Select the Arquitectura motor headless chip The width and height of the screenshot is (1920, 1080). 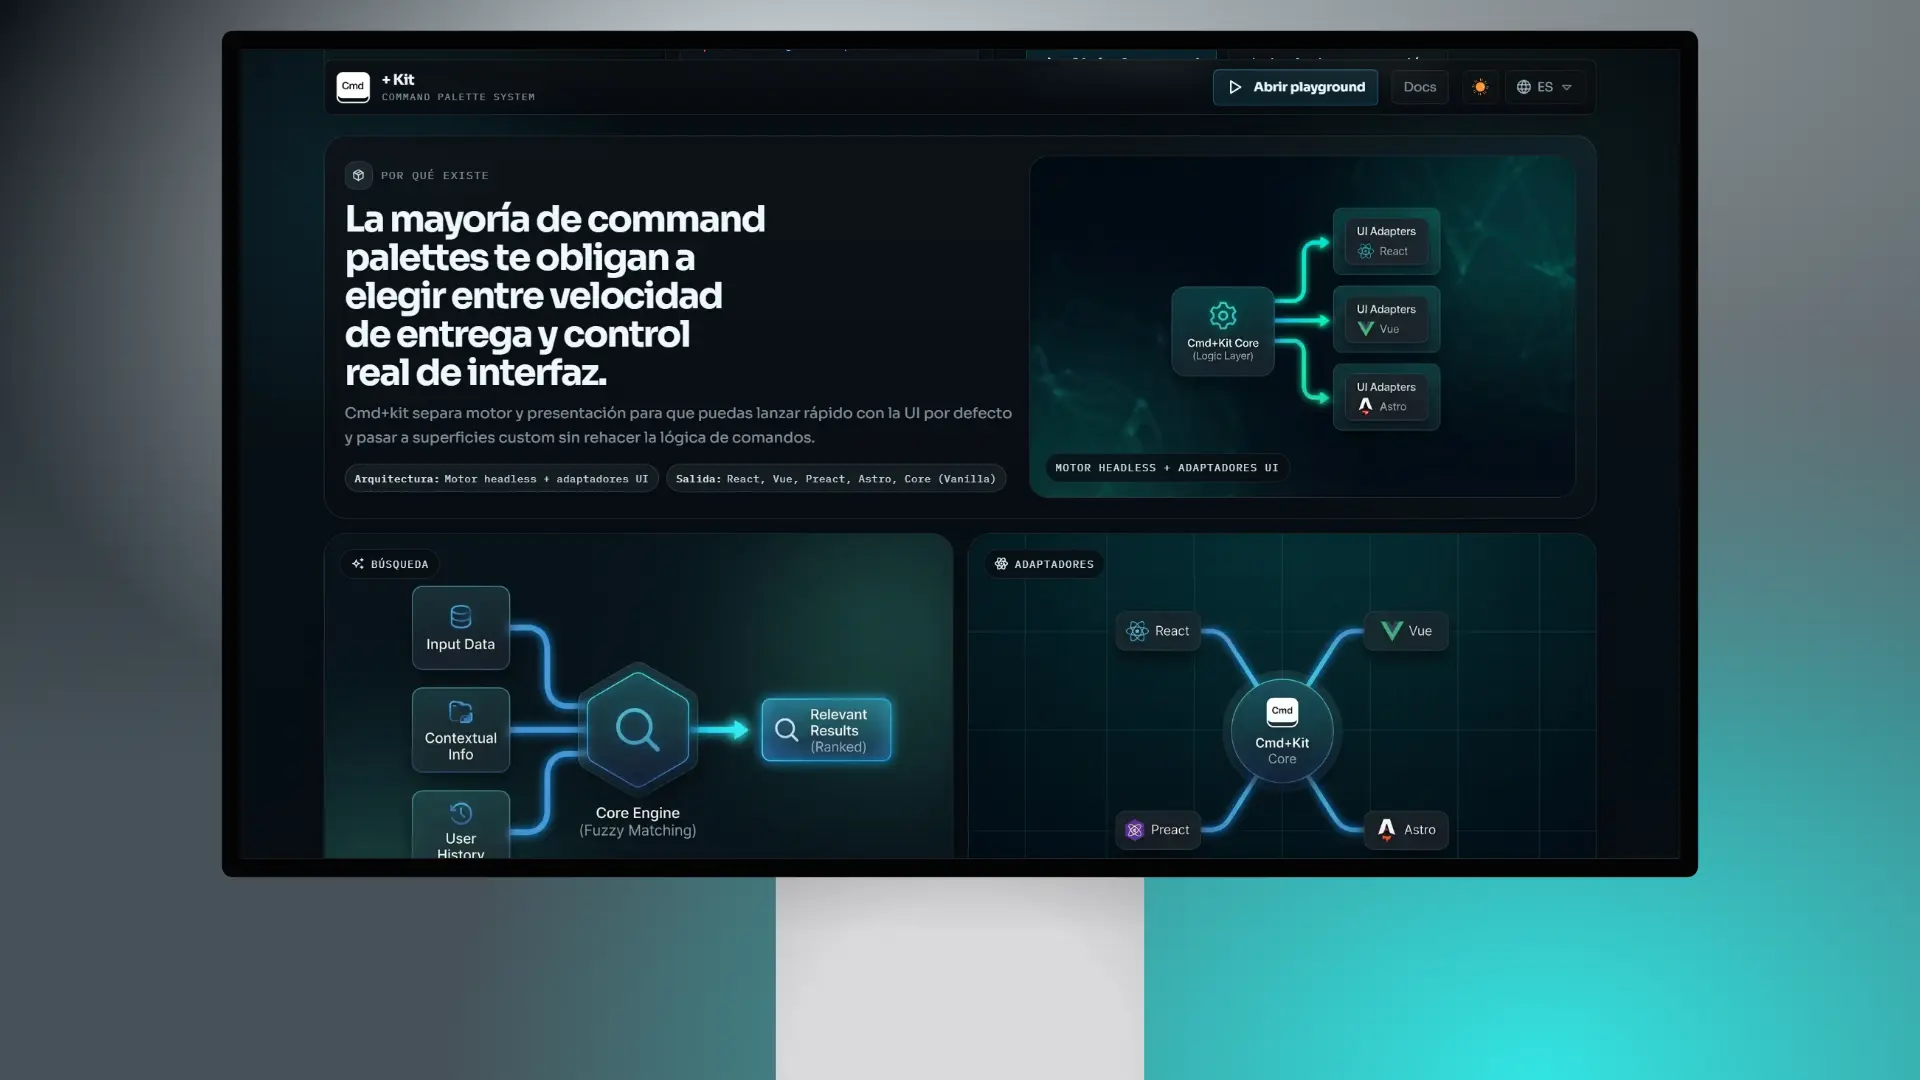[501, 479]
